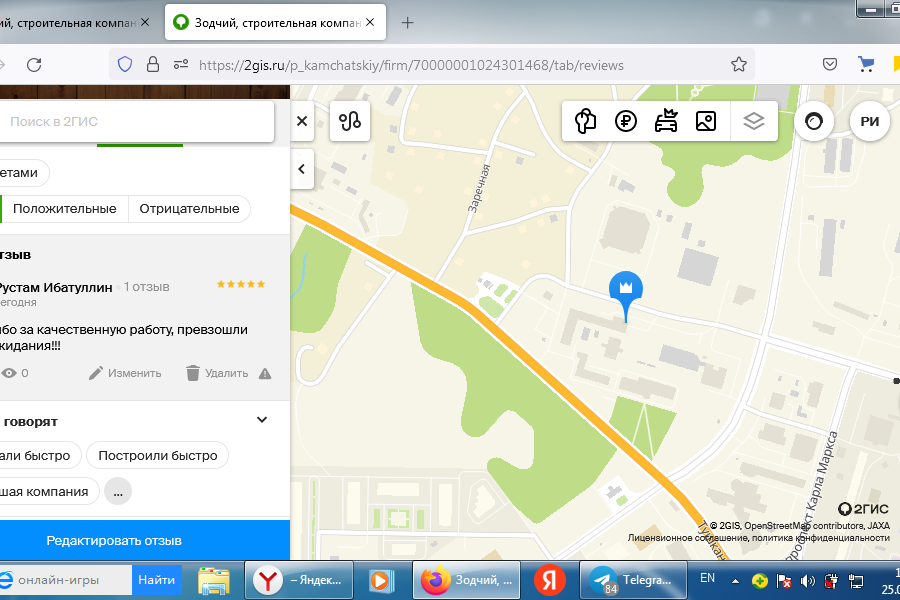
Task: Open the route planner icon
Action: coord(350,121)
